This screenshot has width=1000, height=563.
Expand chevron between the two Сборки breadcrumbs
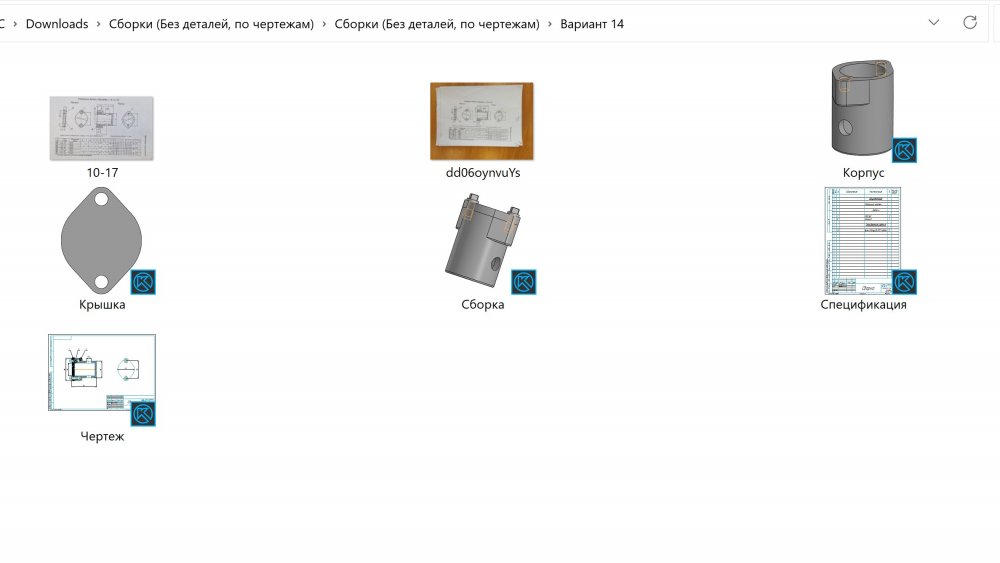click(x=324, y=24)
